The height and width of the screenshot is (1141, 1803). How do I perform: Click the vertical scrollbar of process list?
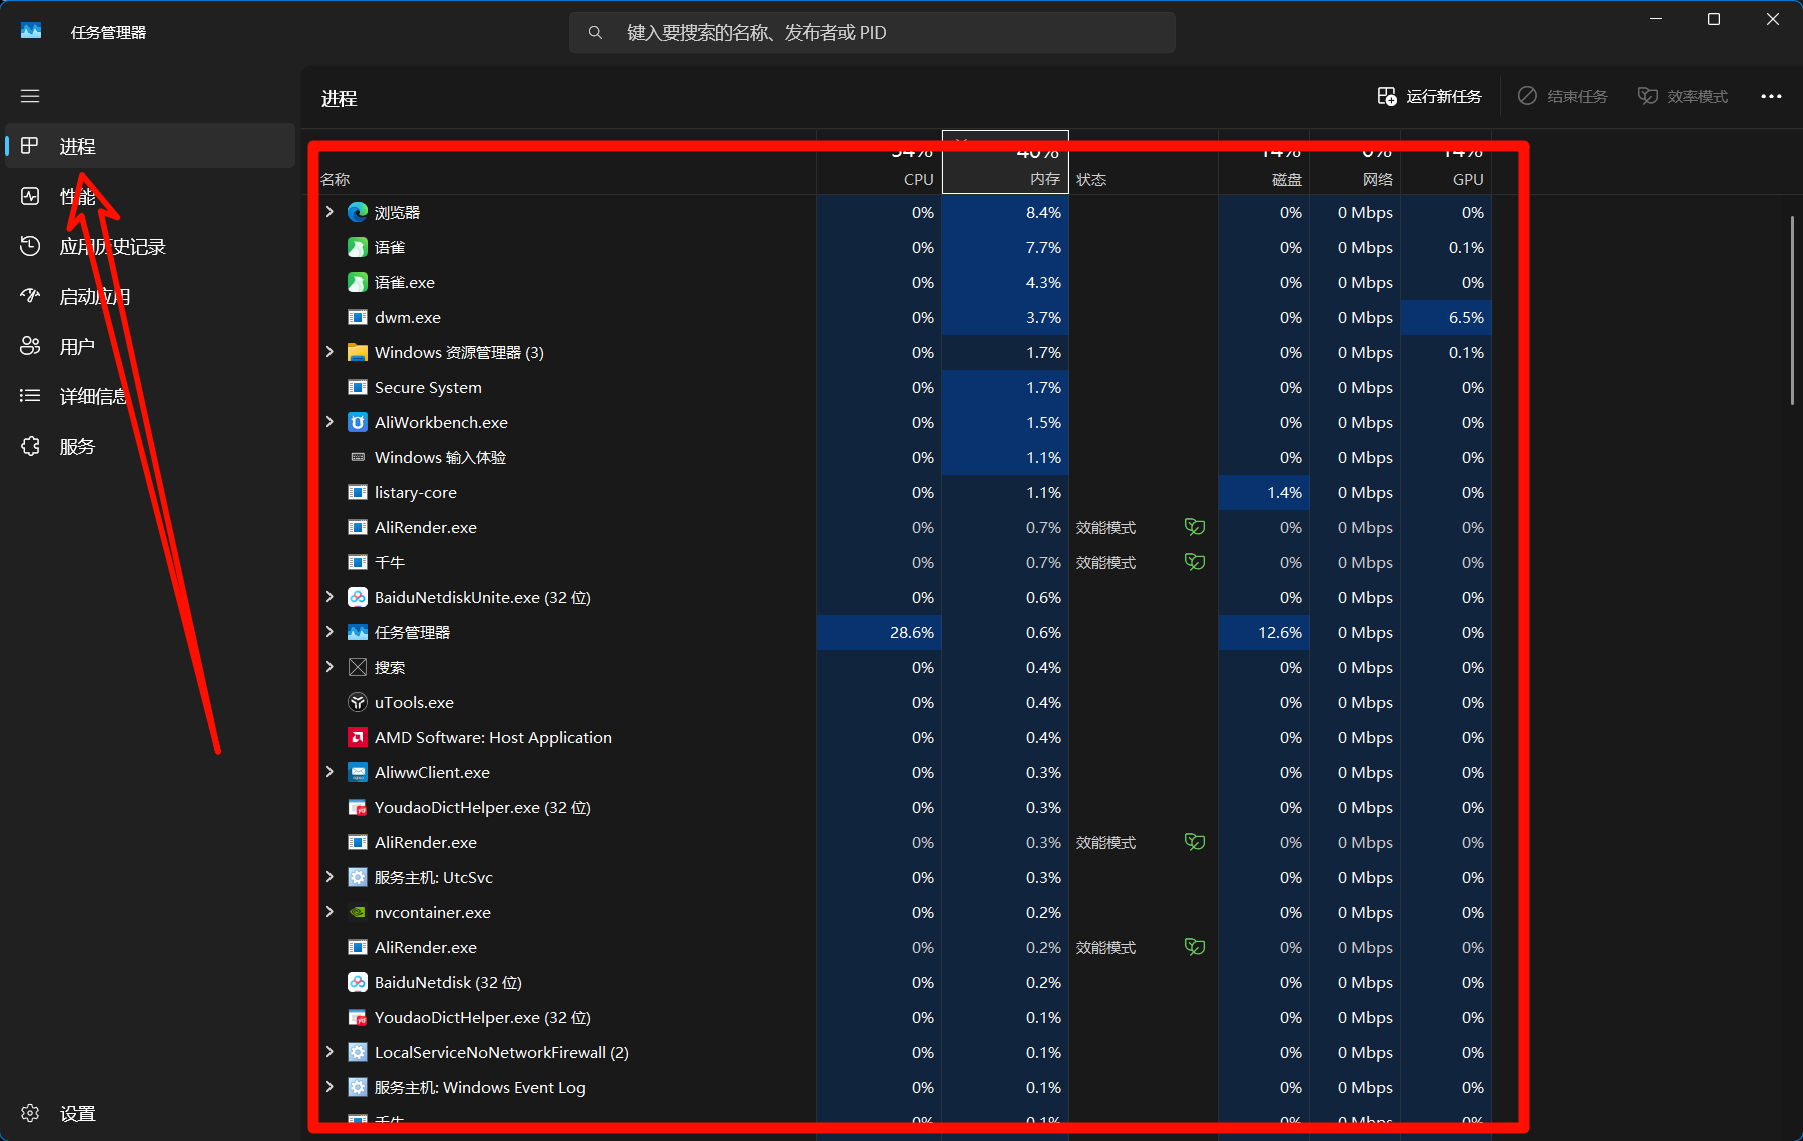[x=1792, y=310]
